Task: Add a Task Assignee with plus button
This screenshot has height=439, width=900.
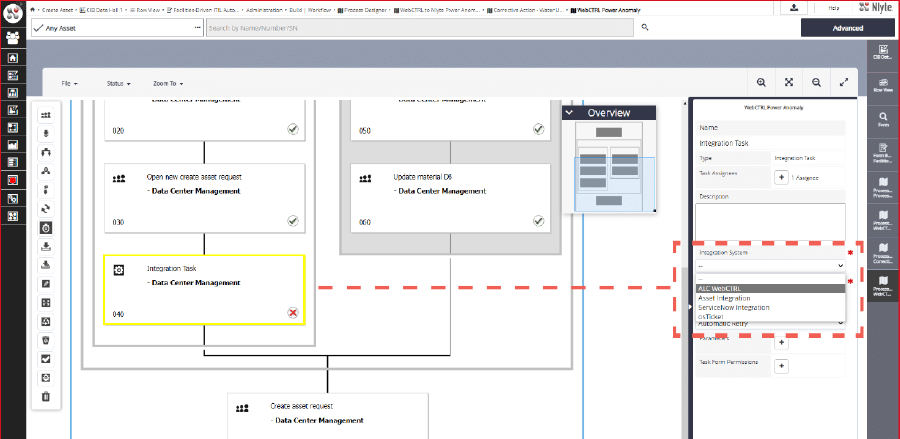Action: (781, 178)
